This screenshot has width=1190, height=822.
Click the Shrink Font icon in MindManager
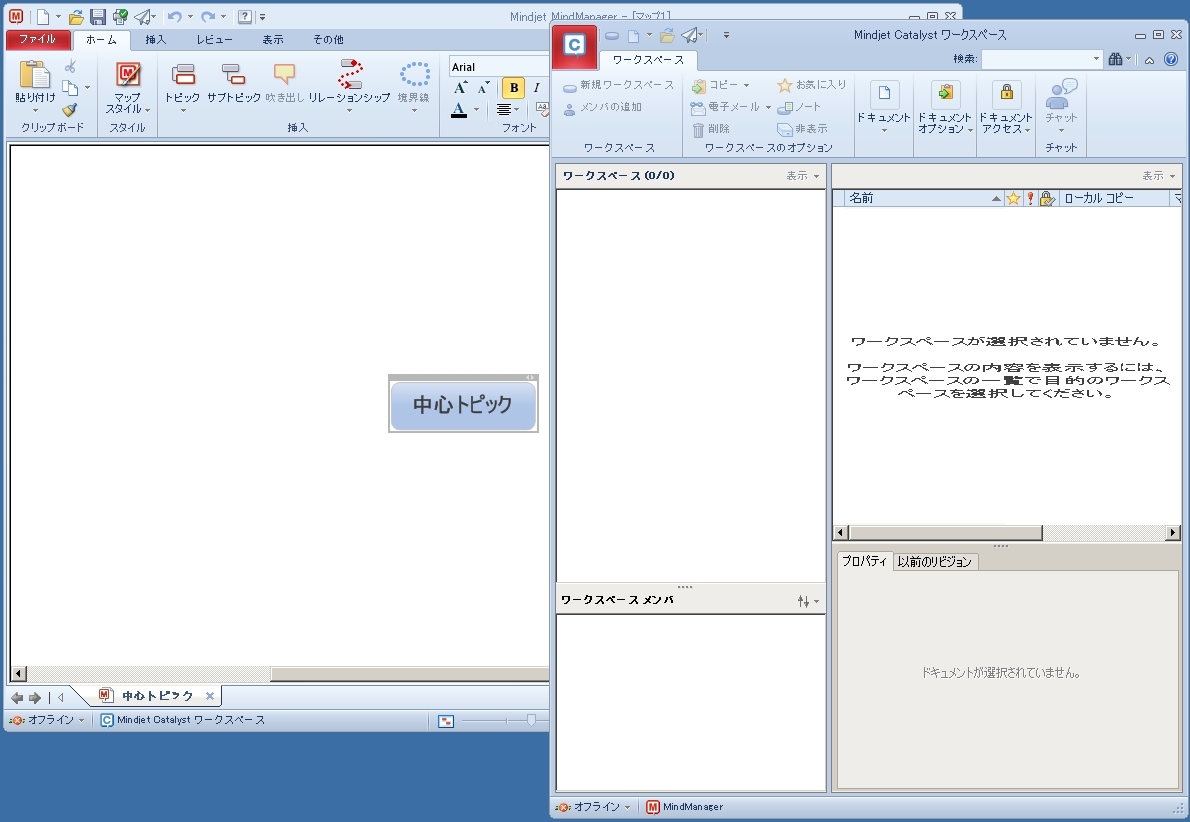tap(483, 88)
